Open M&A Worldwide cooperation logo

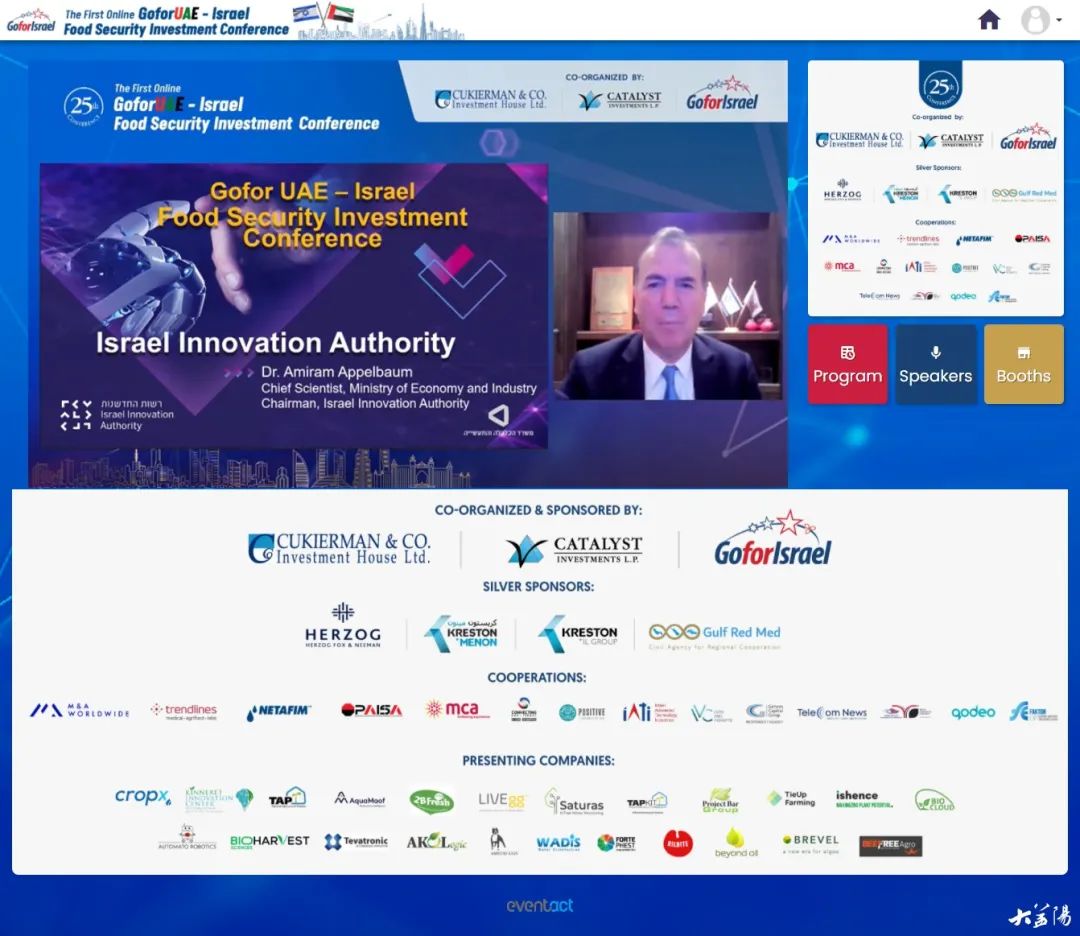(80, 710)
